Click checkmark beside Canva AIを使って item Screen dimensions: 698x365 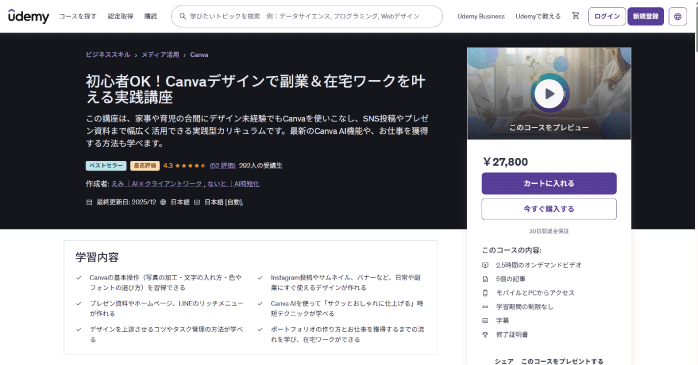(260, 304)
